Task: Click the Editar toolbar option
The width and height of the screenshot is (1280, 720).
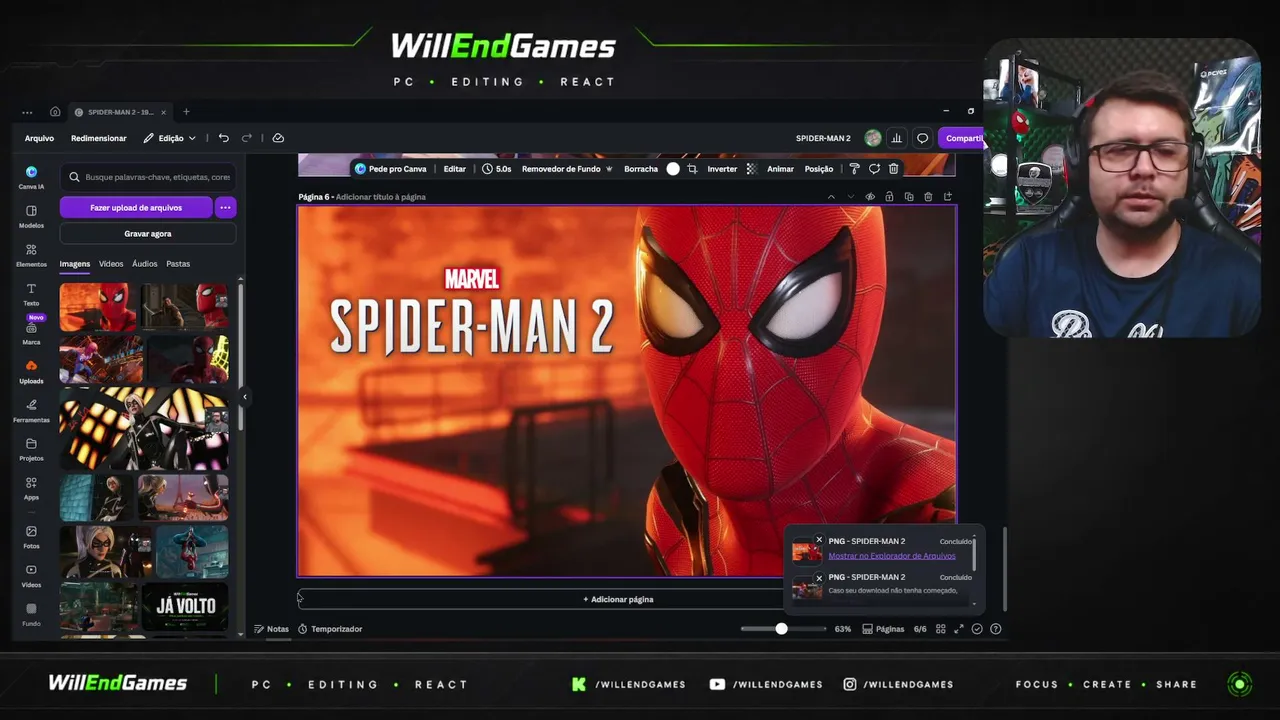Action: pyautogui.click(x=455, y=169)
